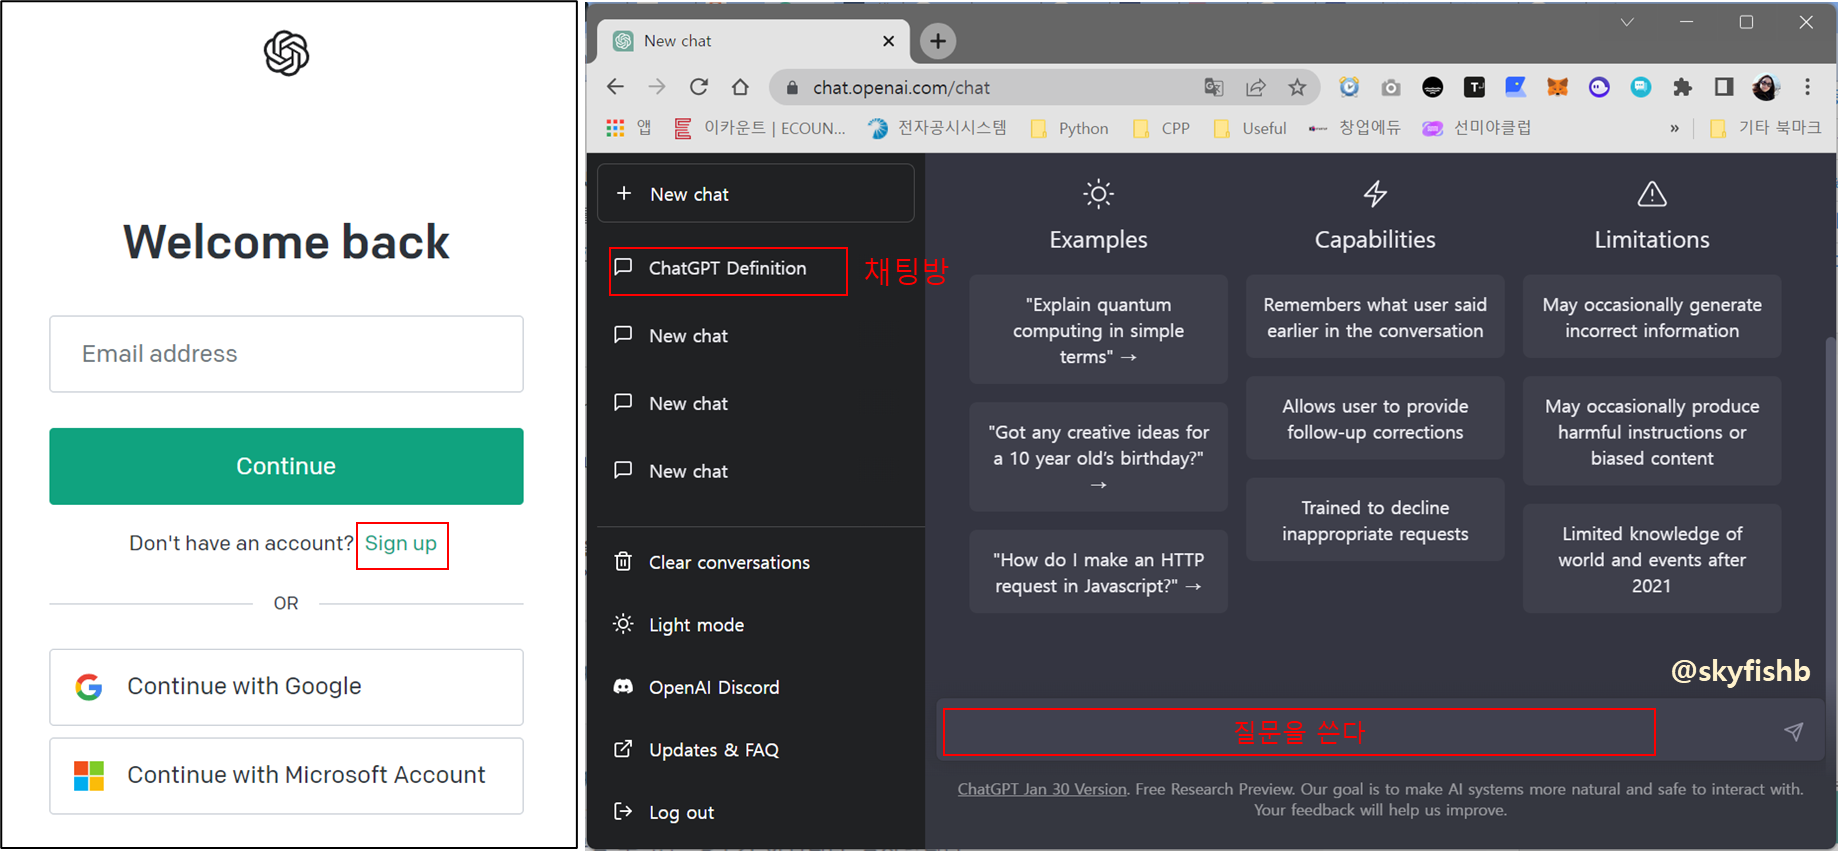1838x851 pixels.
Task: Select the 10 year old's birthday ideas example
Action: coord(1098,457)
